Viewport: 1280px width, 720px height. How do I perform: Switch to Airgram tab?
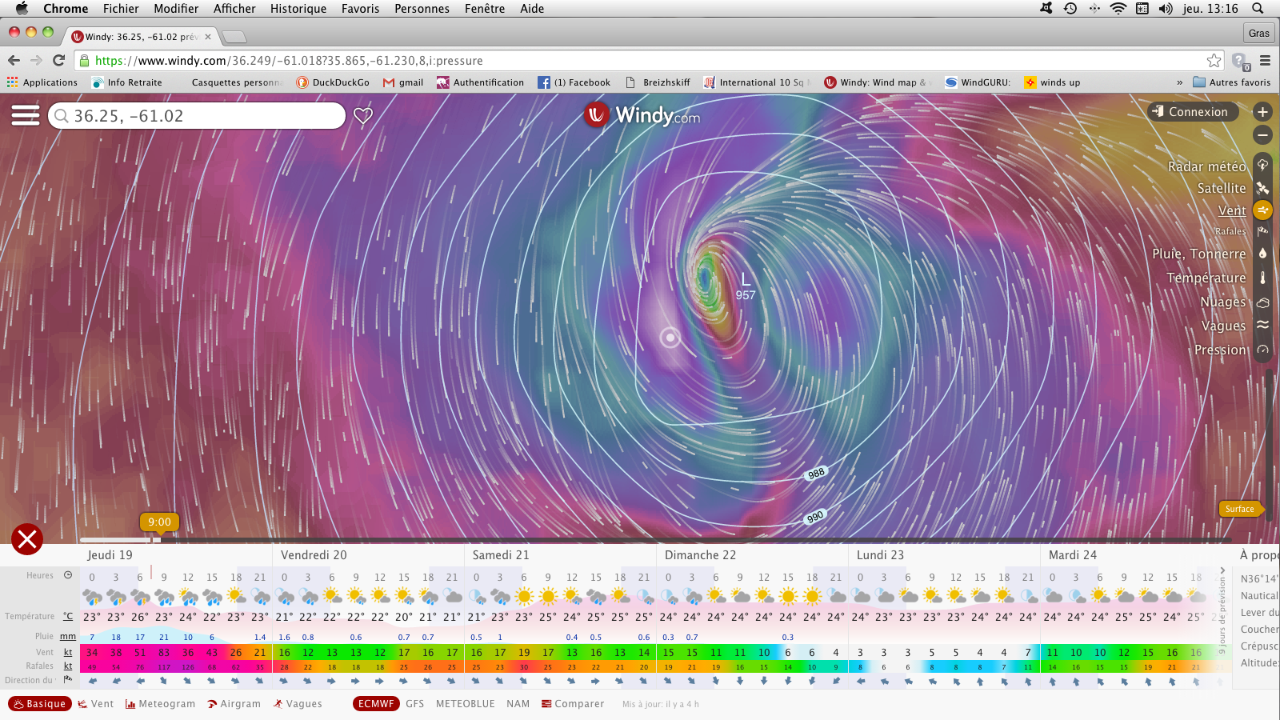(234, 703)
